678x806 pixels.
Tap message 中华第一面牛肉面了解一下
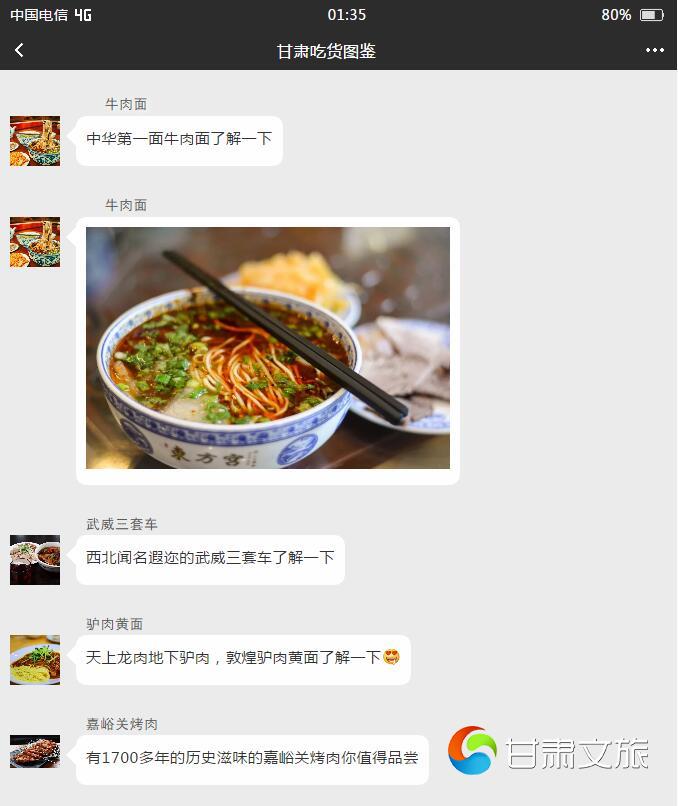click(179, 141)
